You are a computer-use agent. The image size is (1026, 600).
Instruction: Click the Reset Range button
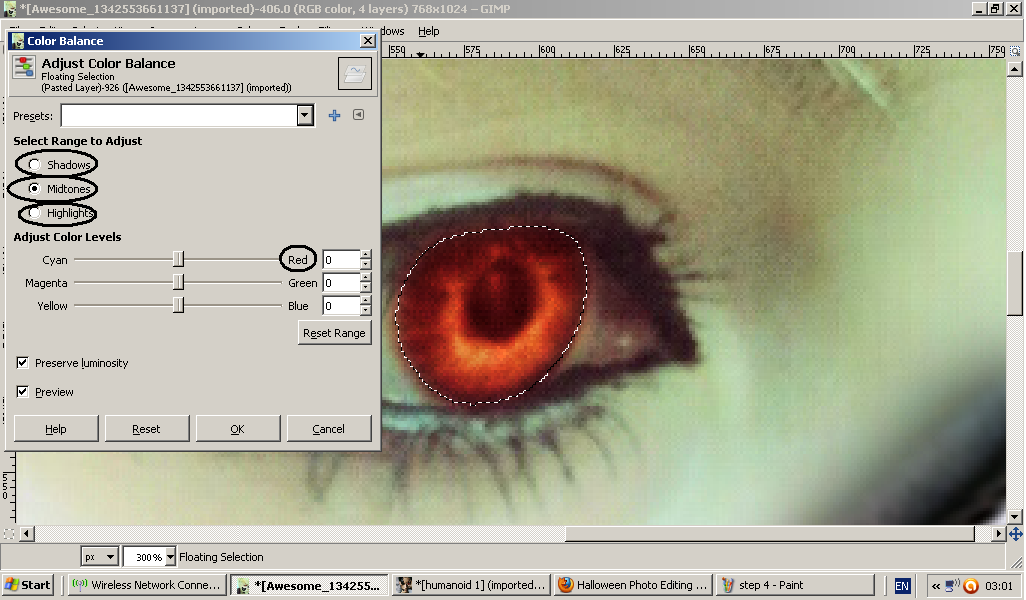click(334, 333)
